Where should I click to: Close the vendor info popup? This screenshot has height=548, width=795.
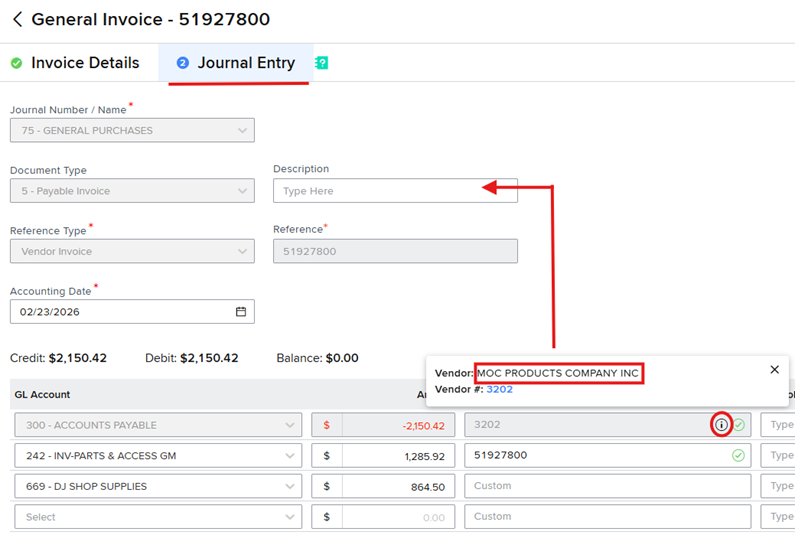774,370
